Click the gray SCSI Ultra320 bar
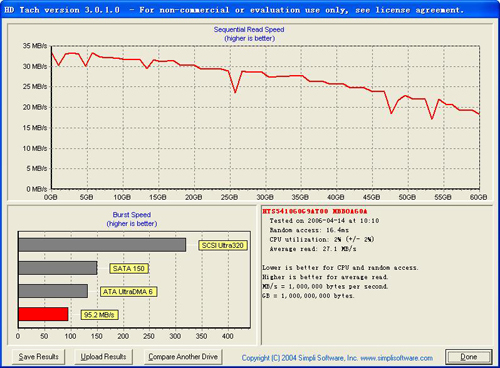The image size is (500, 368). click(x=102, y=245)
